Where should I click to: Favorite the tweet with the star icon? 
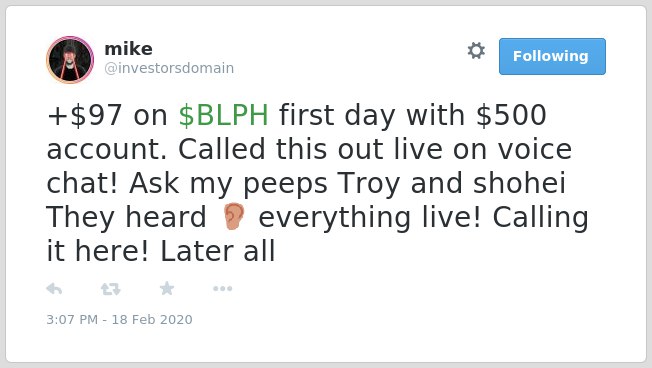(167, 288)
